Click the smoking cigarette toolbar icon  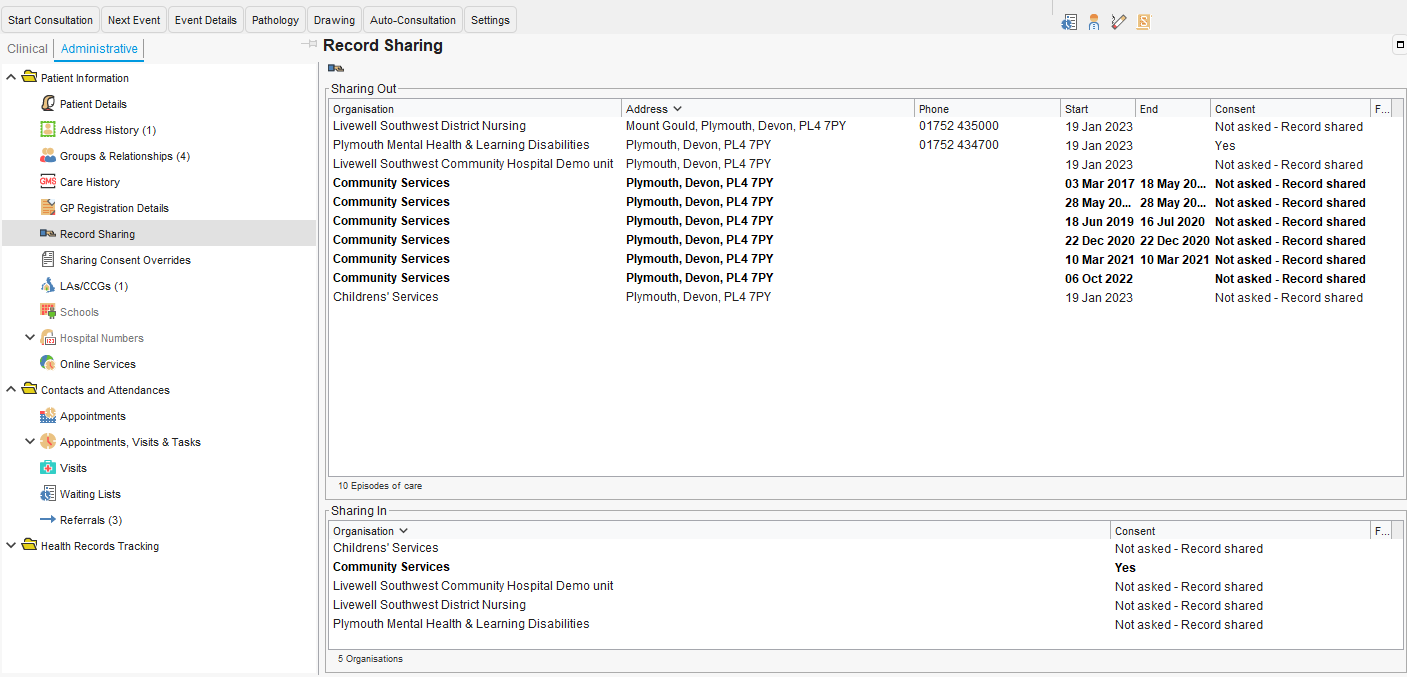1119,22
